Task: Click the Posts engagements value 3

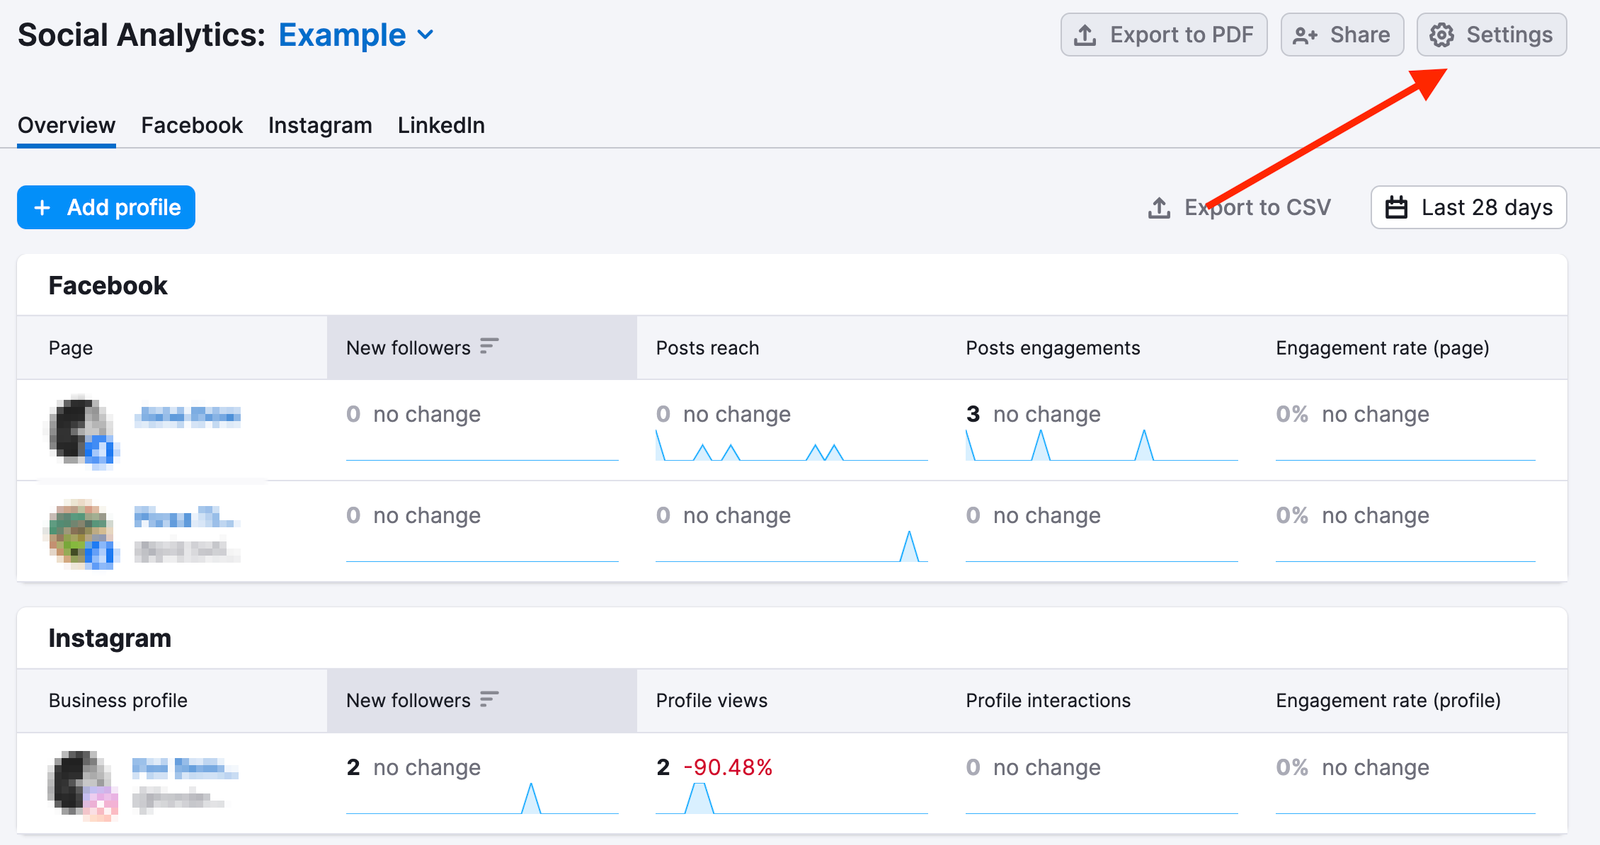Action: pos(973,414)
